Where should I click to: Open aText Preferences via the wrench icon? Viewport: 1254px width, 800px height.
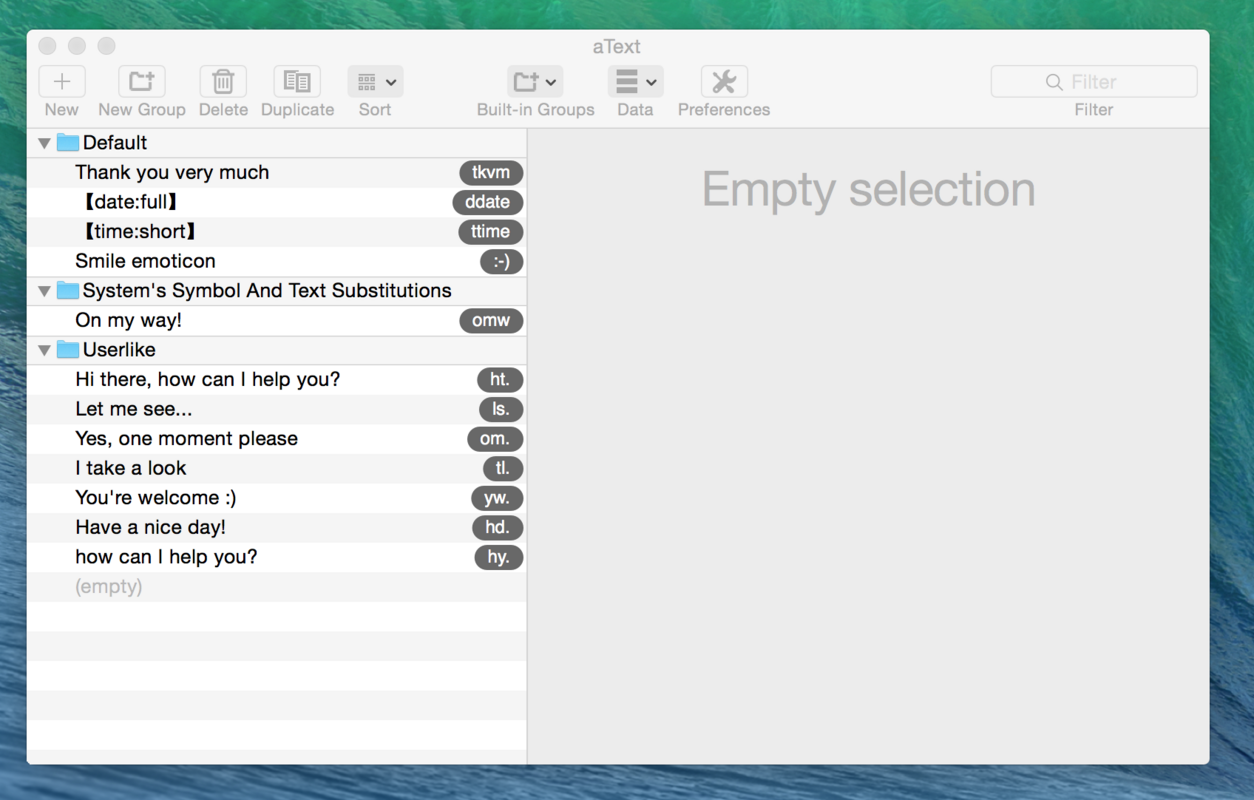tap(722, 82)
